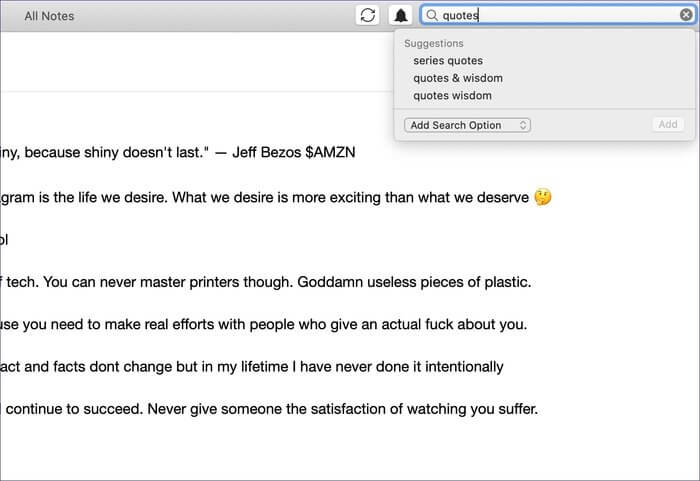
Task: Pick the 'quotes wisdom' suggestion
Action: [x=452, y=96]
